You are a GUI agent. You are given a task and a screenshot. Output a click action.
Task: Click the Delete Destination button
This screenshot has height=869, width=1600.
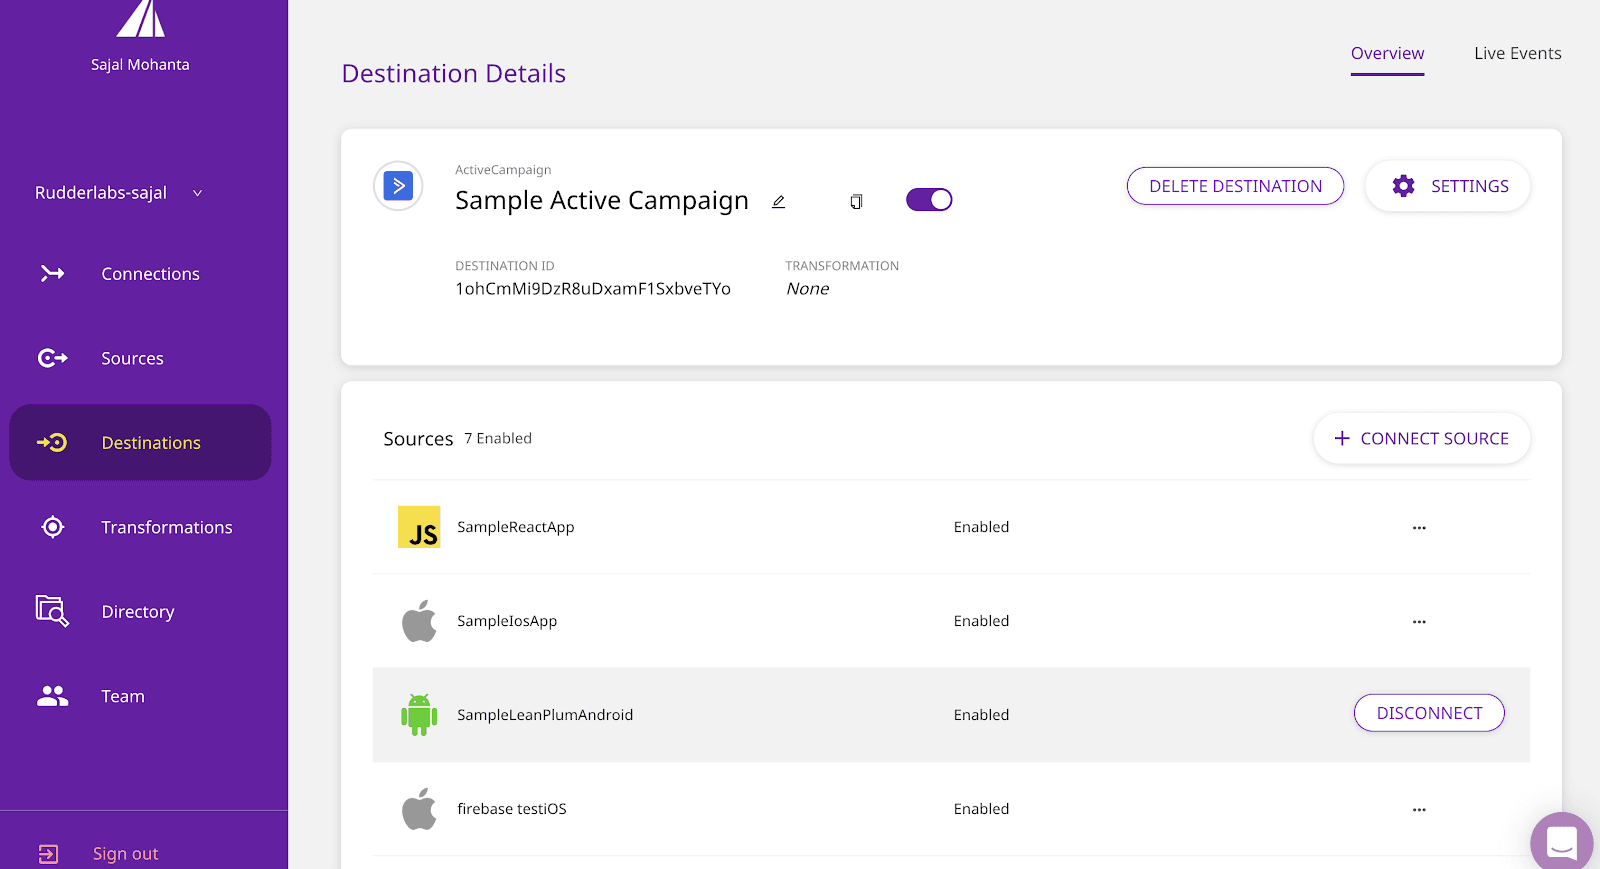click(1235, 186)
